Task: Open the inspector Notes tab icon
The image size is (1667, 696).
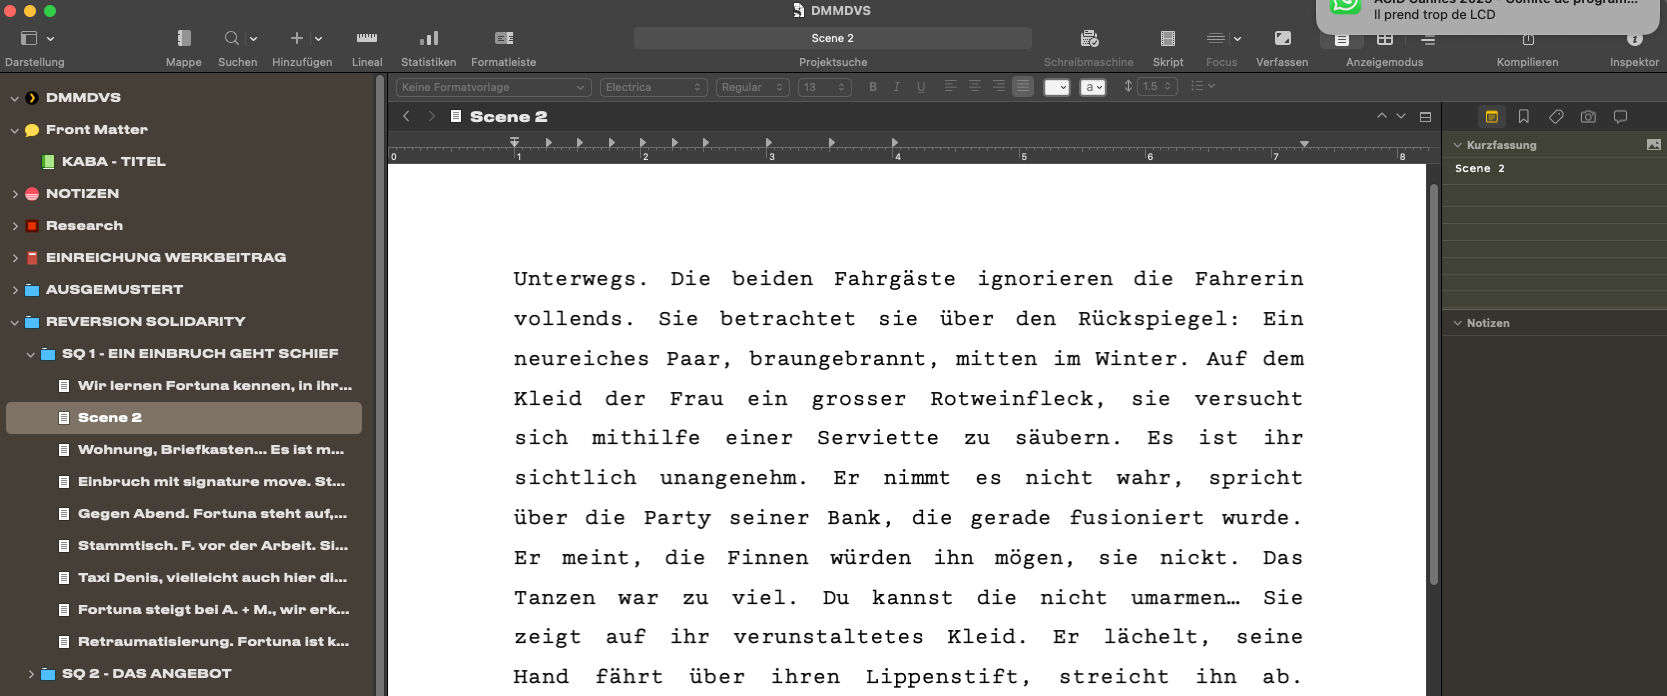Action: (x=1491, y=117)
